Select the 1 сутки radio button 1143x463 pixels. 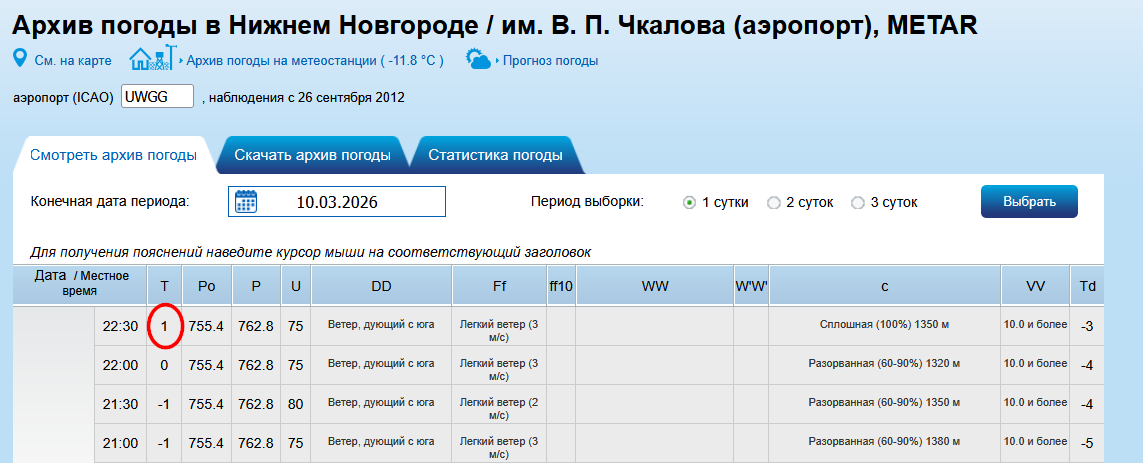(689, 203)
